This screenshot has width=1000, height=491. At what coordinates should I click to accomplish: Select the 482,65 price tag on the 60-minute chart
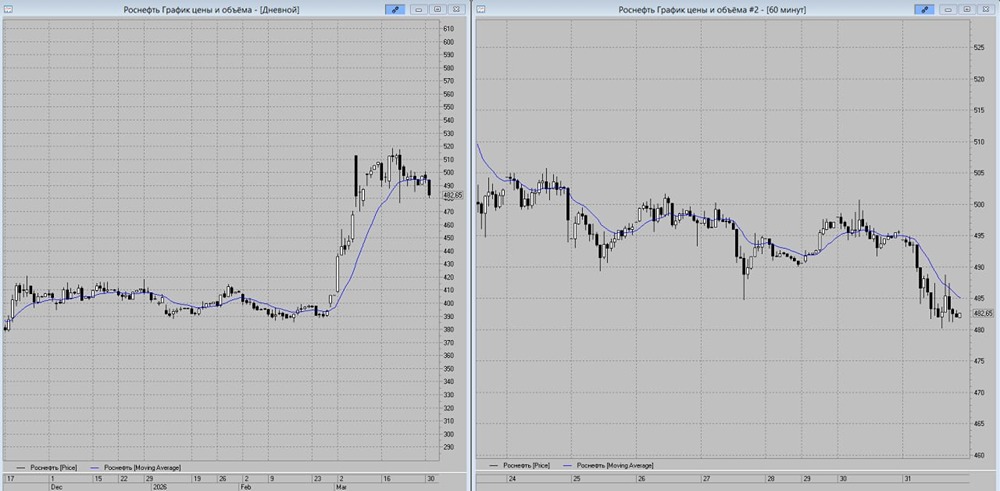(983, 314)
